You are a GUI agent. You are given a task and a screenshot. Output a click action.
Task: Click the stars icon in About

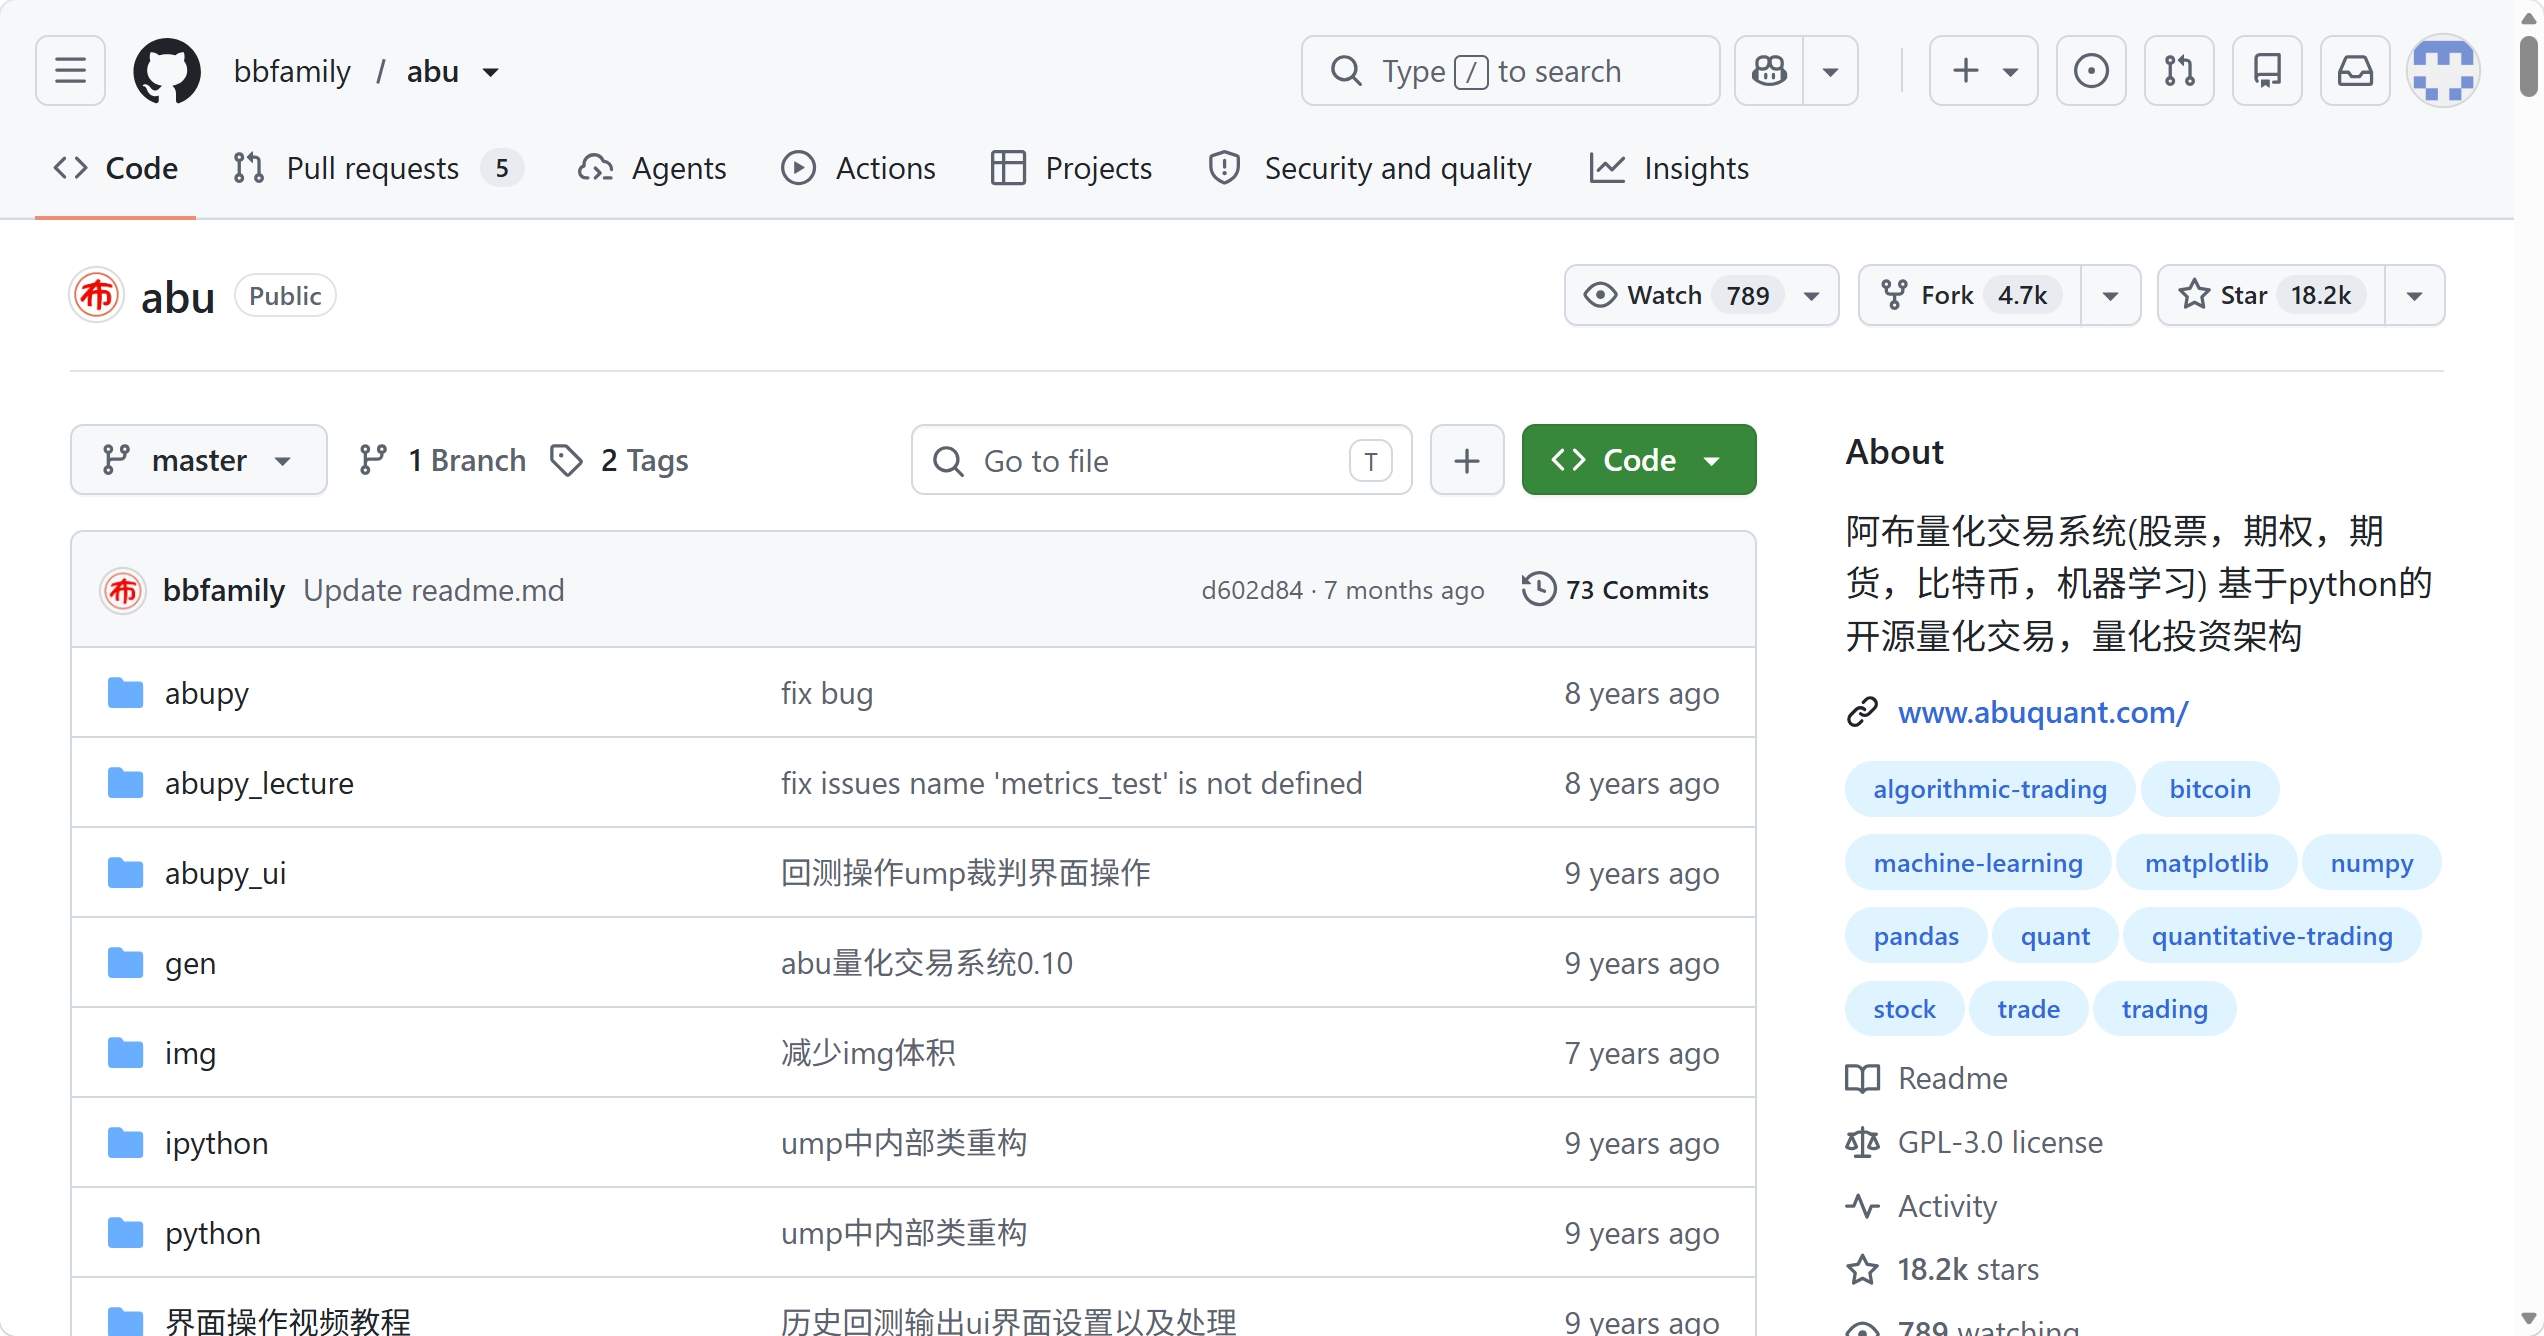[x=1862, y=1270]
